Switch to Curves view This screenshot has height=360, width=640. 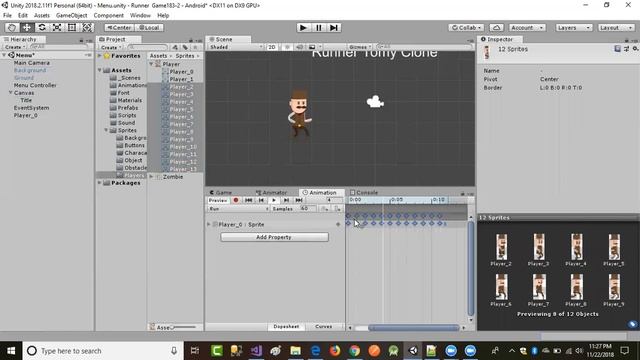tap(324, 327)
